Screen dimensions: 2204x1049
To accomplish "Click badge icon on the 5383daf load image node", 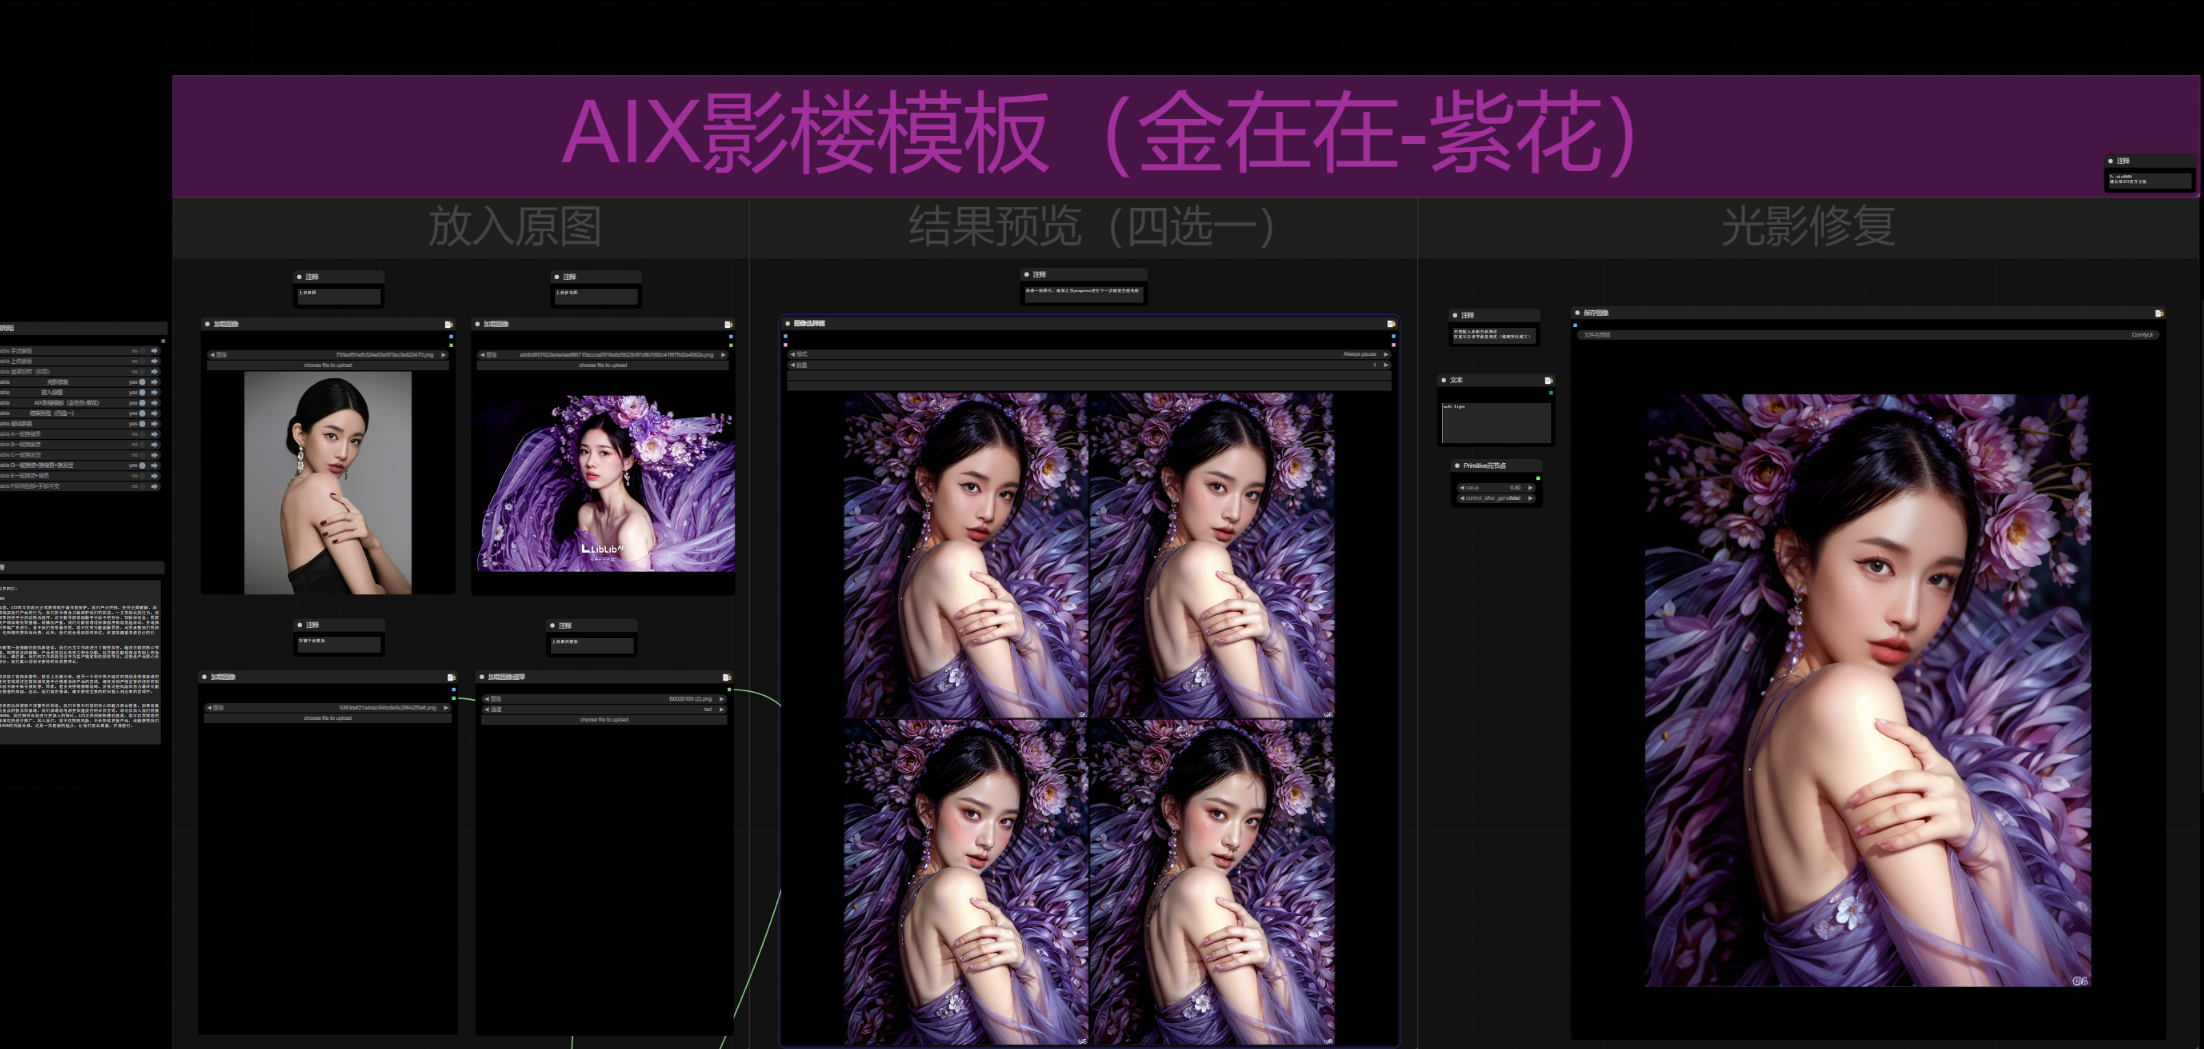I will click(451, 677).
